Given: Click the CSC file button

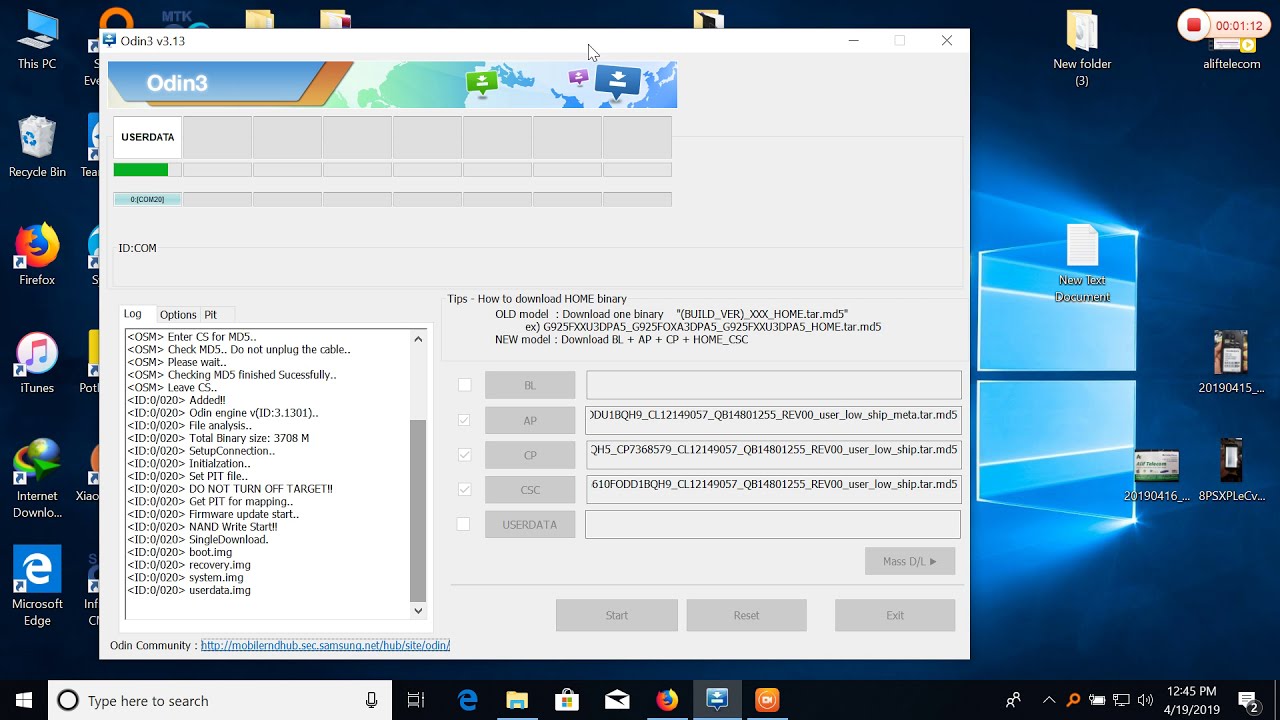Looking at the screenshot, I should click(x=530, y=490).
